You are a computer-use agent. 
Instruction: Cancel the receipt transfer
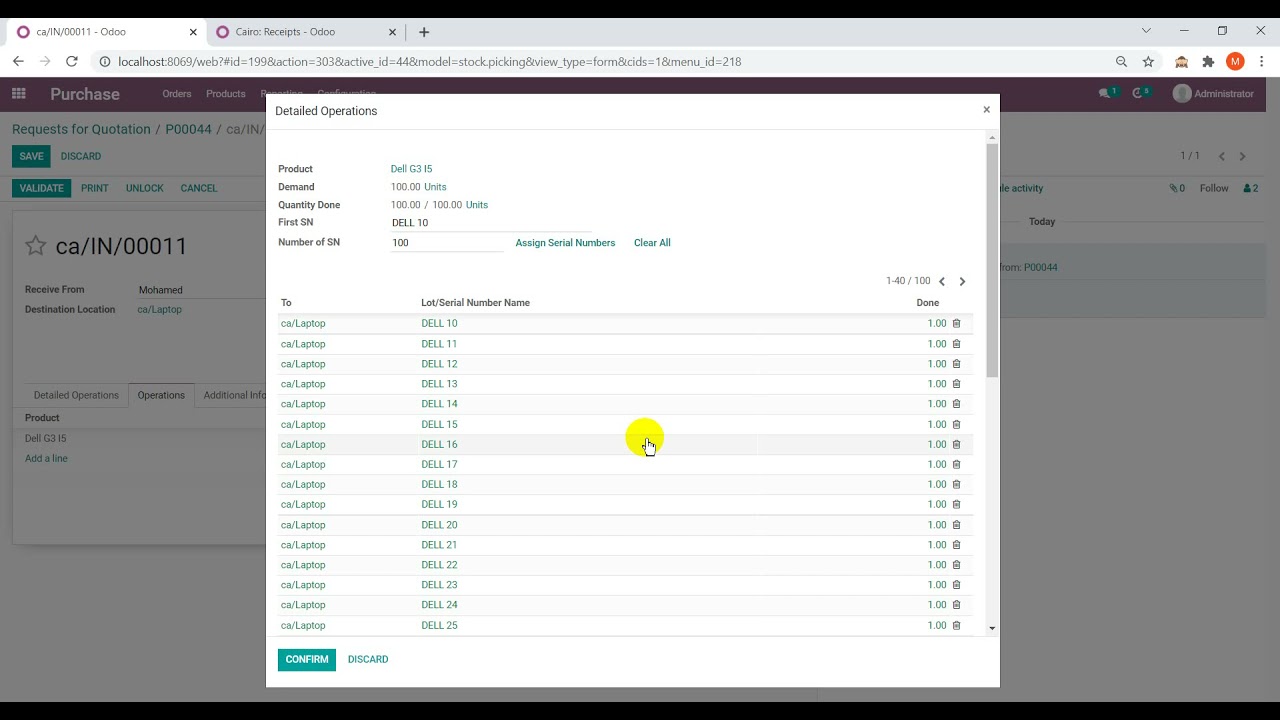click(x=198, y=188)
